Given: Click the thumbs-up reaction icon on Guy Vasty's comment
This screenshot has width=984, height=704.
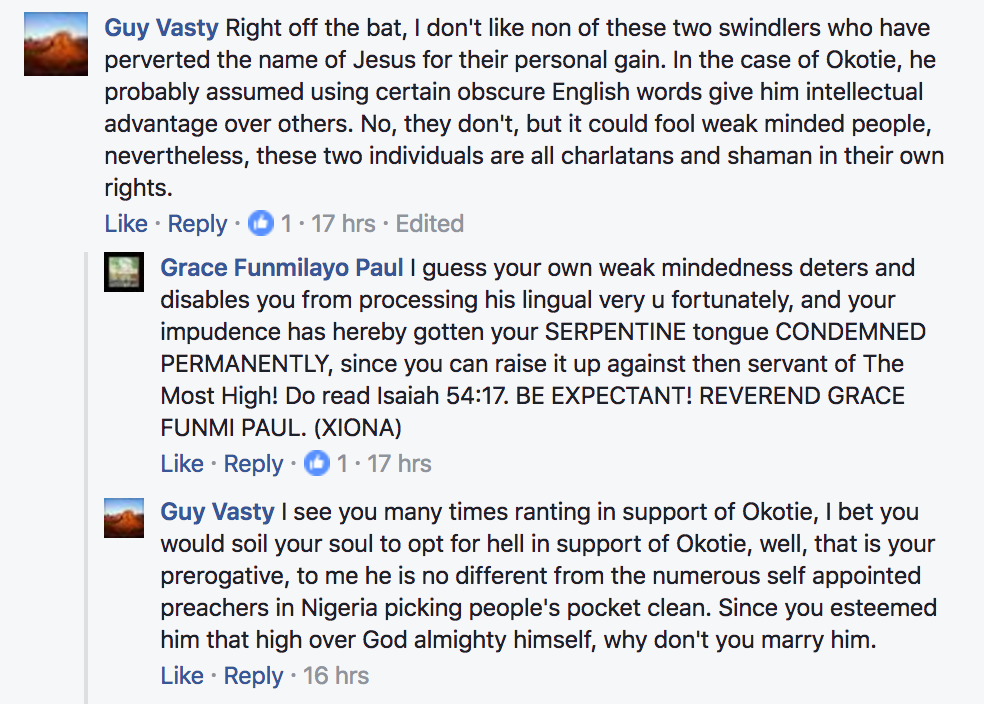Looking at the screenshot, I should click(x=261, y=224).
